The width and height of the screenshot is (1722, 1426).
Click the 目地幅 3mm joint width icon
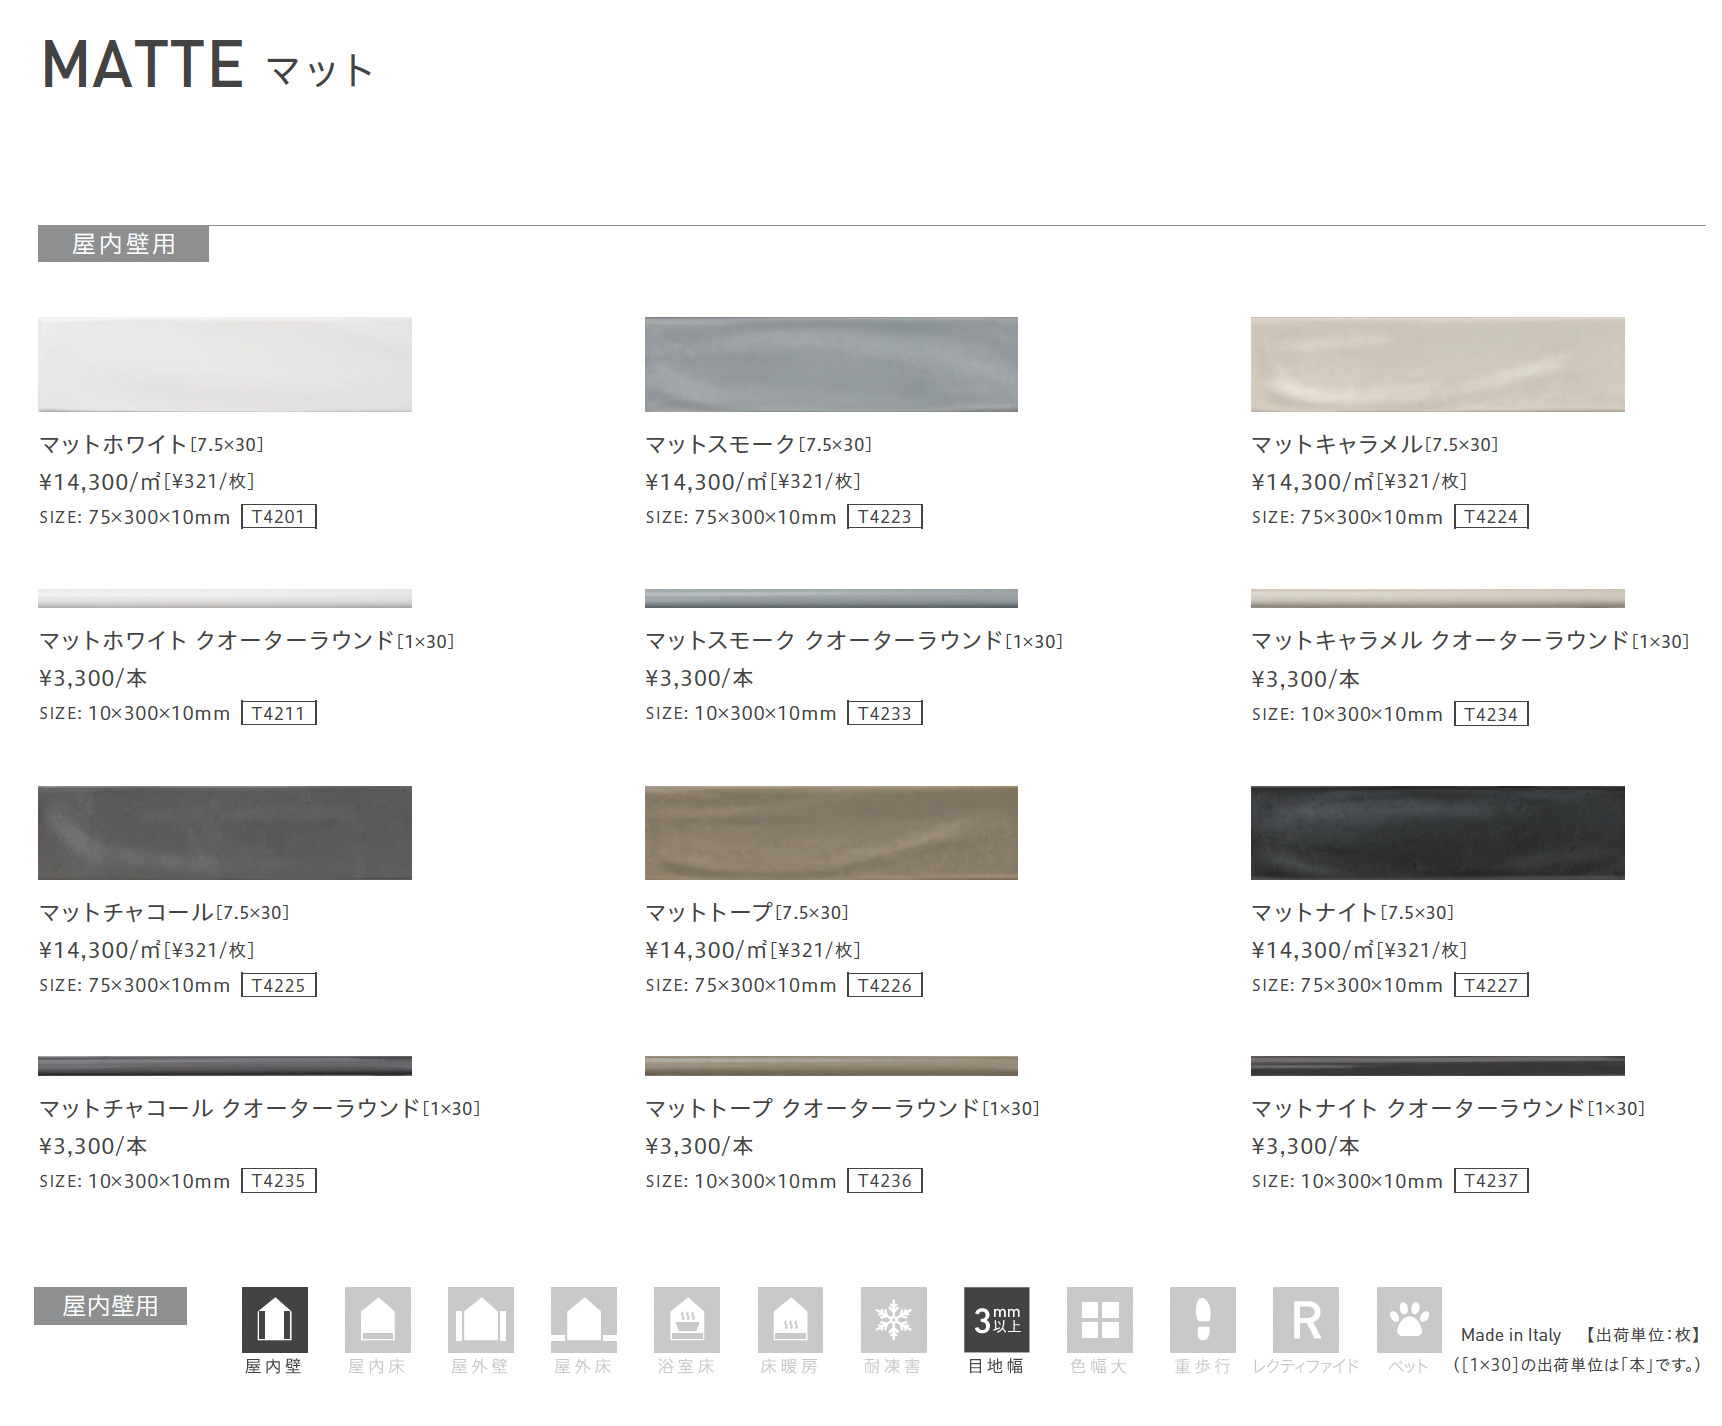[996, 1319]
